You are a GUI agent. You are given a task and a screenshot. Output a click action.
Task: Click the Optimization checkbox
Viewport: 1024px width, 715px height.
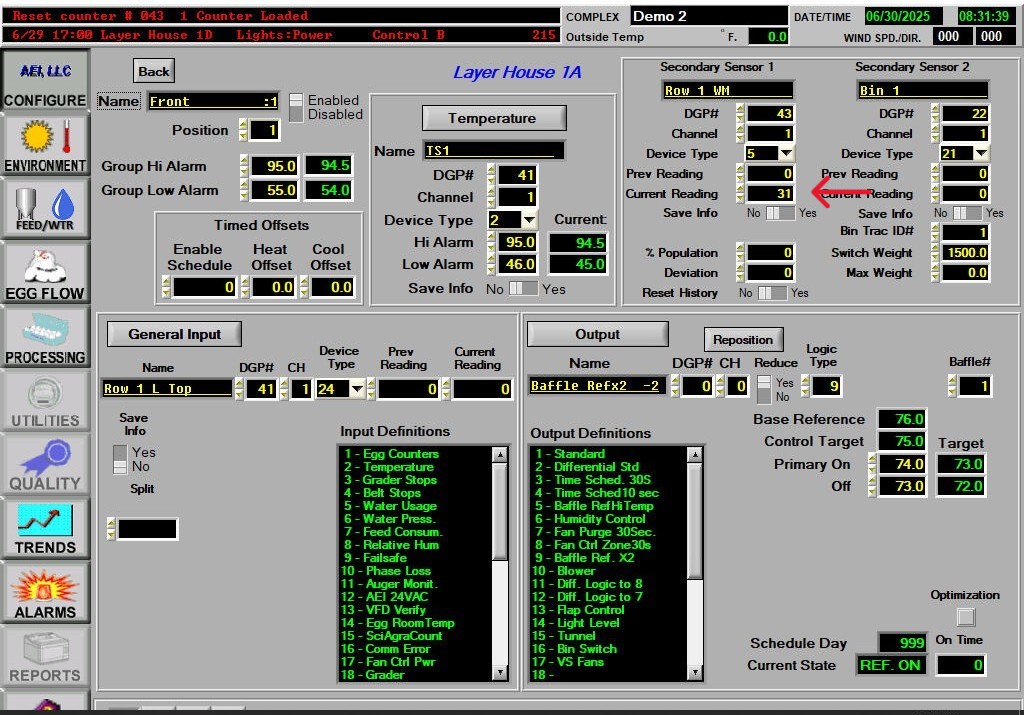(965, 617)
